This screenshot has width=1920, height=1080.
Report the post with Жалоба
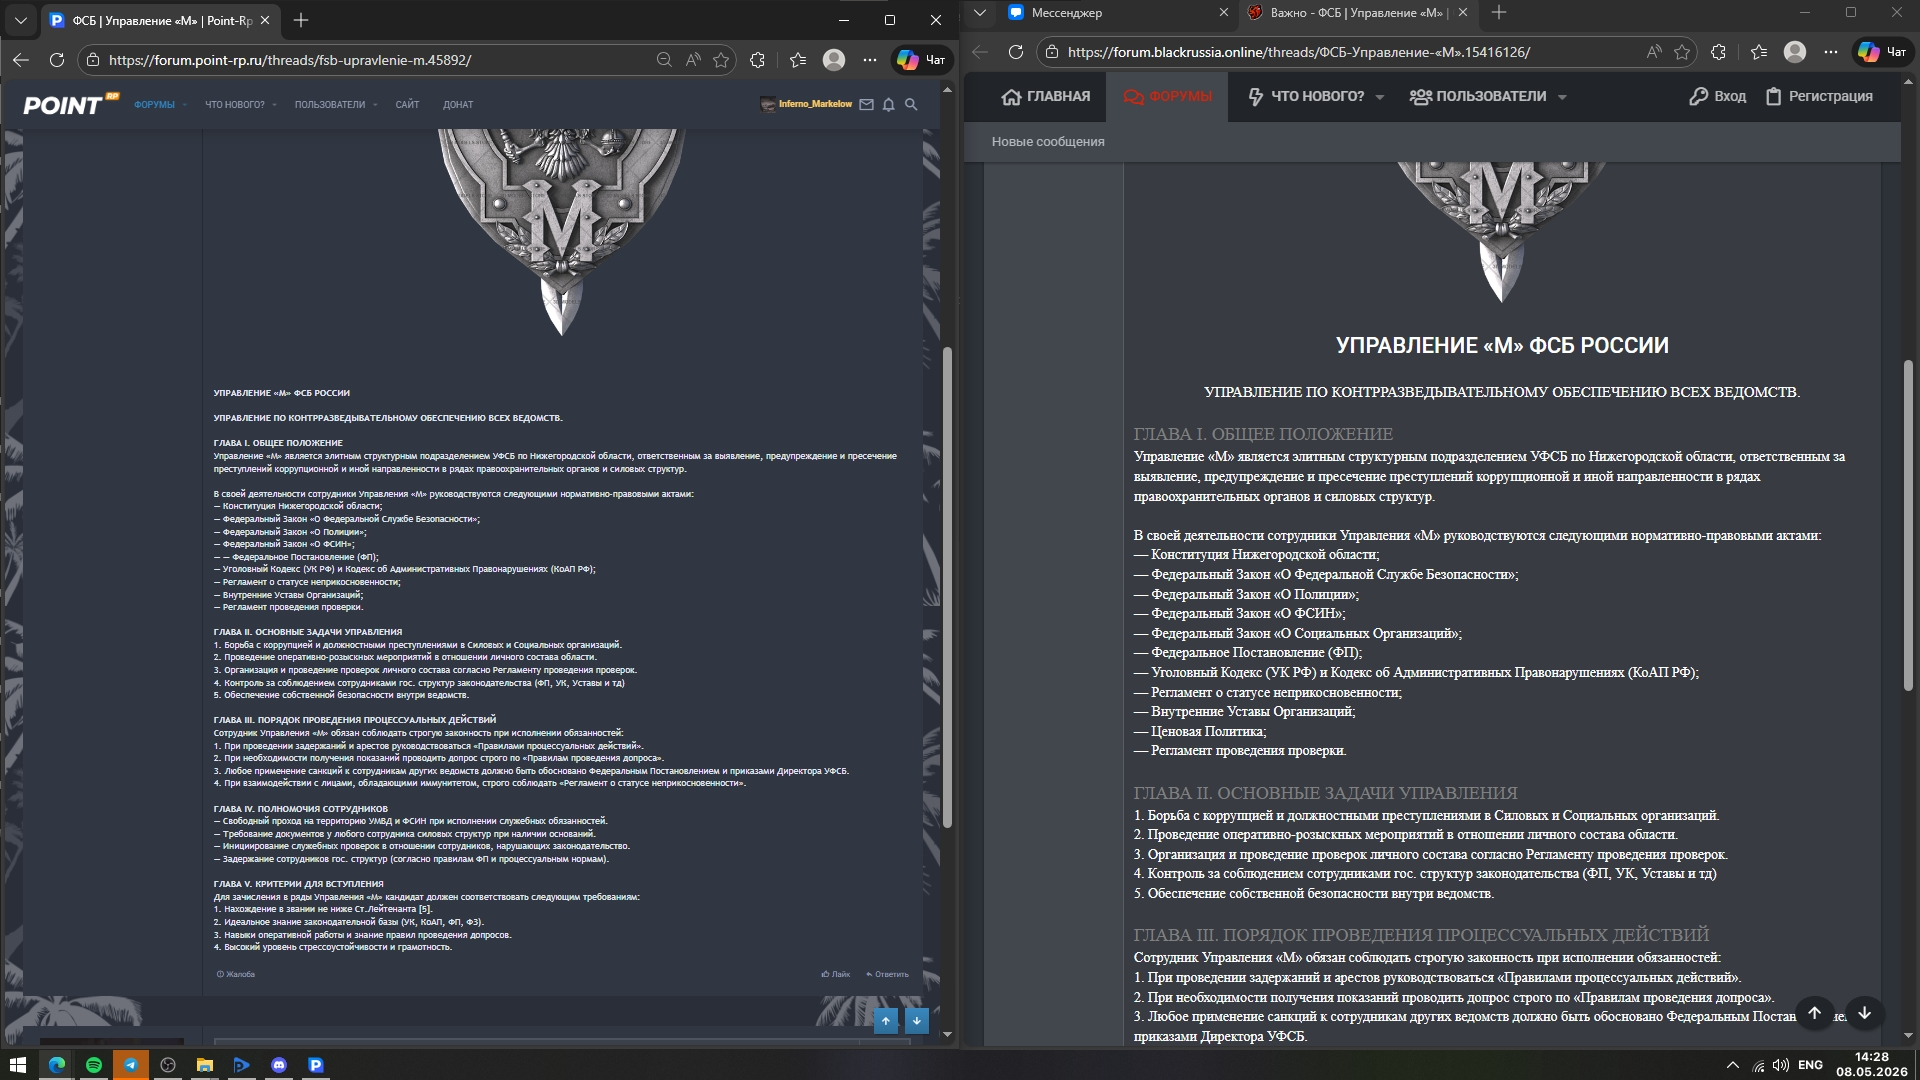(236, 974)
